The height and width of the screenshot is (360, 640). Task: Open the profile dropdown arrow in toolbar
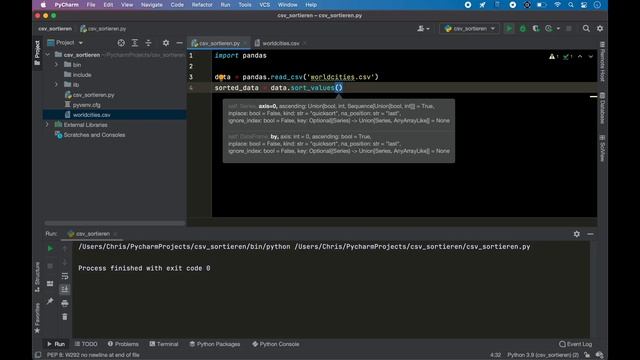pyautogui.click(x=558, y=29)
